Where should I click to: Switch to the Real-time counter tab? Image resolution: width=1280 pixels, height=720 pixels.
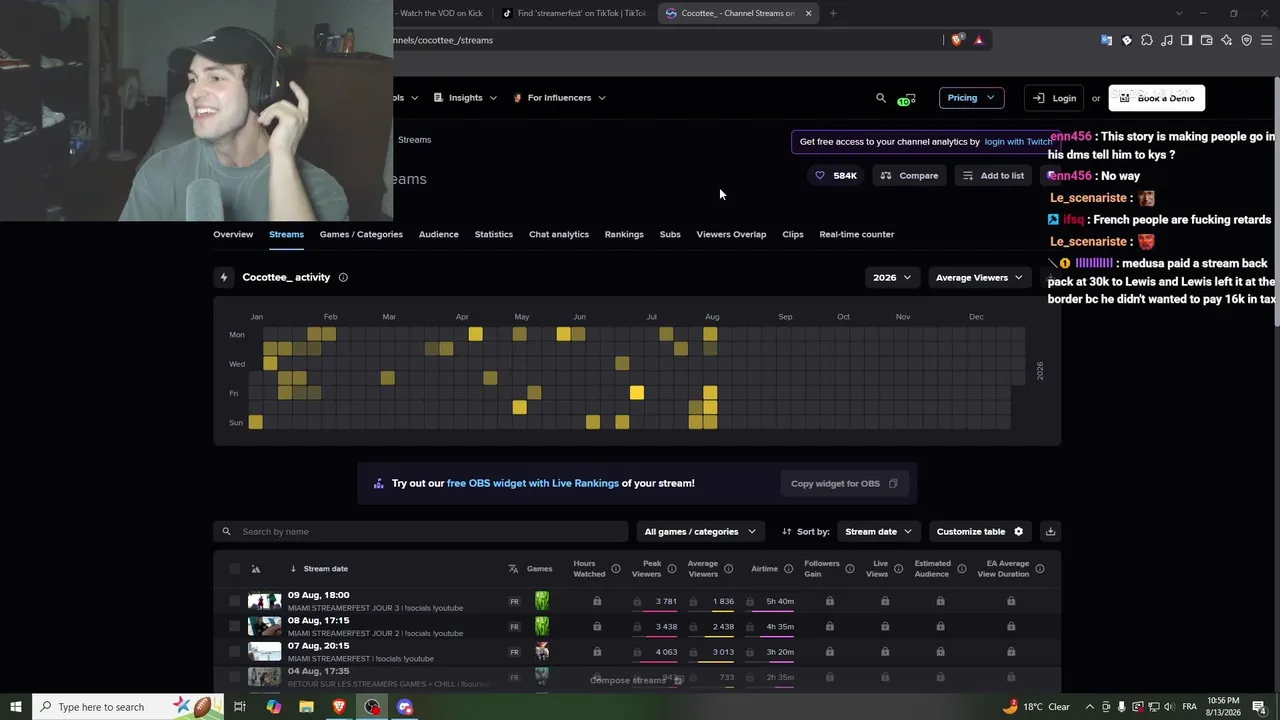pos(857,234)
